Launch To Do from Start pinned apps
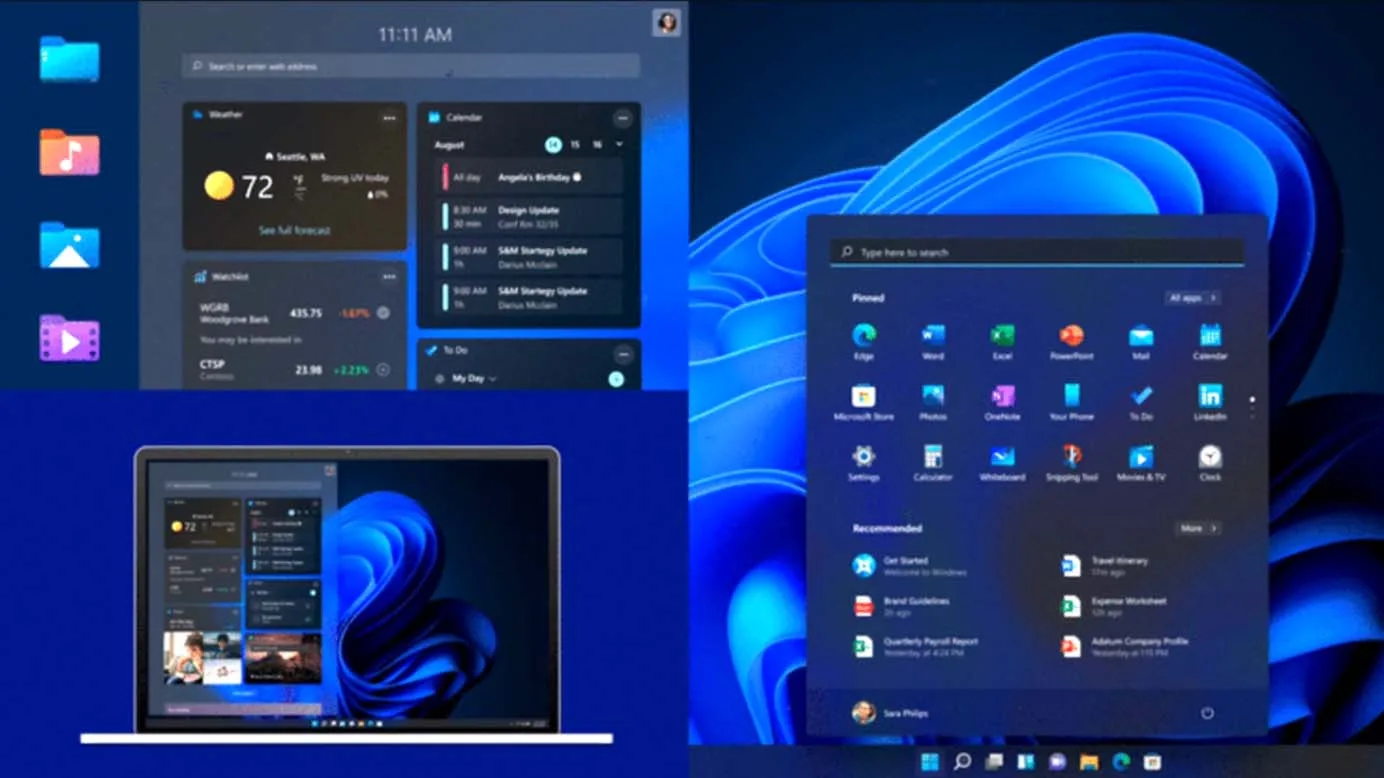 coord(1141,401)
